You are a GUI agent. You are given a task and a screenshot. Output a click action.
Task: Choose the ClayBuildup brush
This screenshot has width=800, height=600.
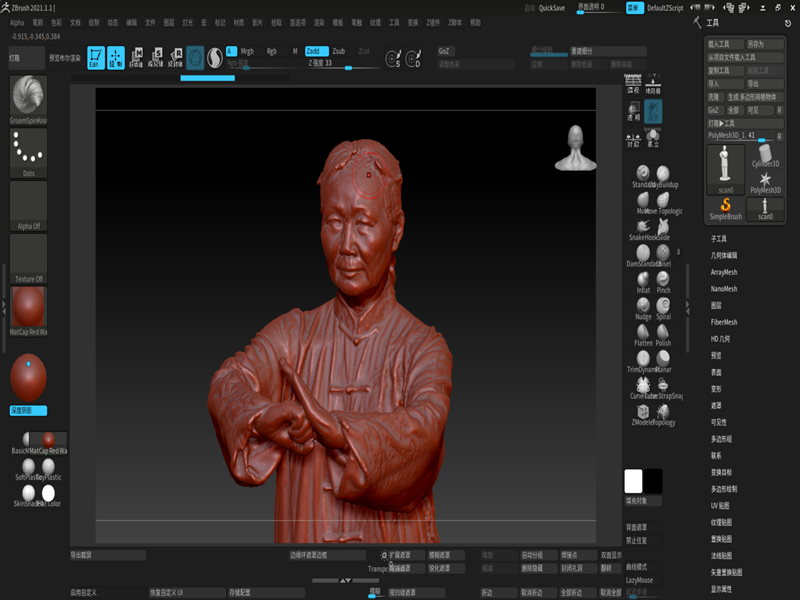[663, 172]
